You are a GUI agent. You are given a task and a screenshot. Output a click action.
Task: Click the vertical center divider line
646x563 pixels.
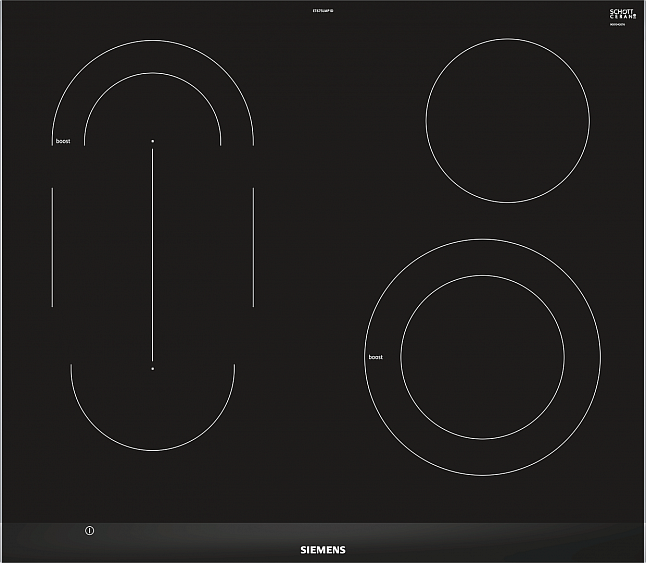[x=152, y=255]
